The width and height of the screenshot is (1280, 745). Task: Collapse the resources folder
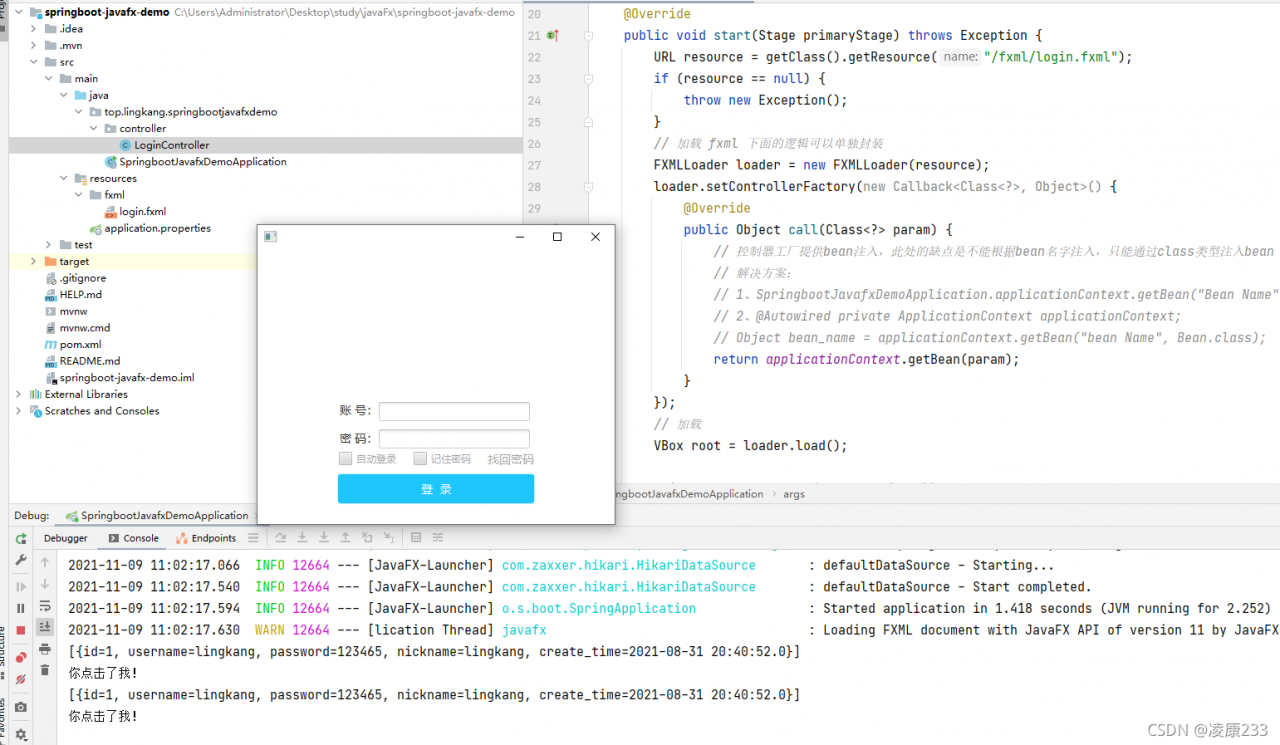[x=64, y=179]
